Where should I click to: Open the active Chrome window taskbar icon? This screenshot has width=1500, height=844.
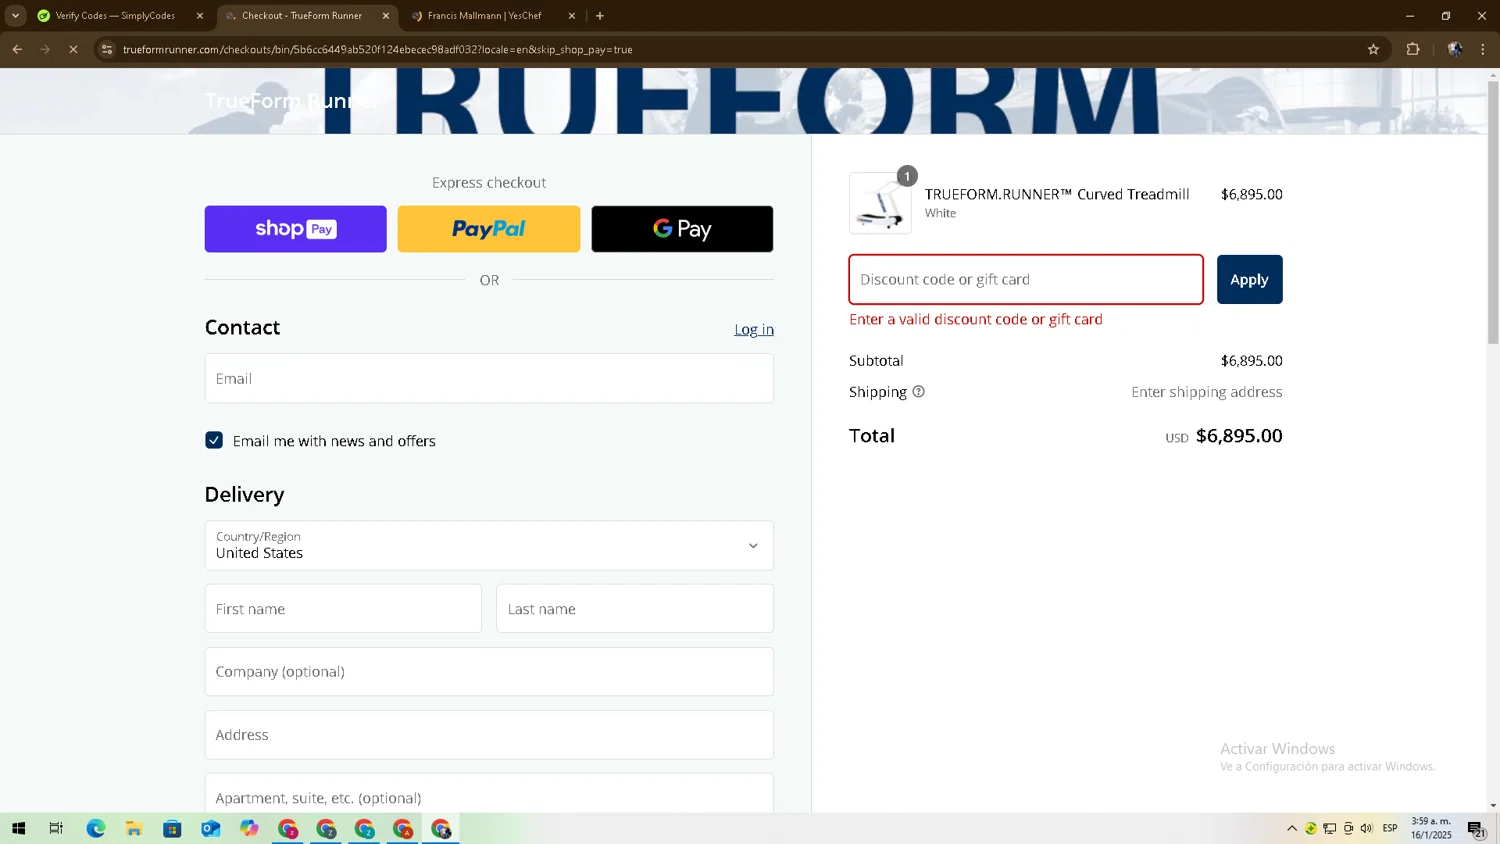(x=441, y=828)
